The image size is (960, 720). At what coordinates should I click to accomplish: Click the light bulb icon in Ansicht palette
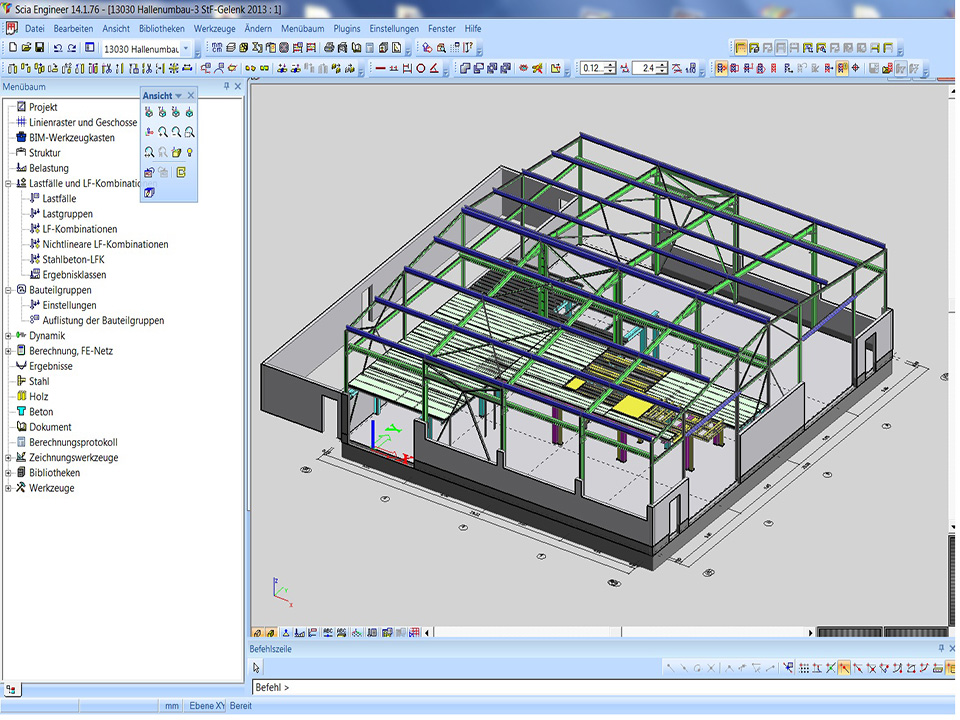(x=189, y=152)
